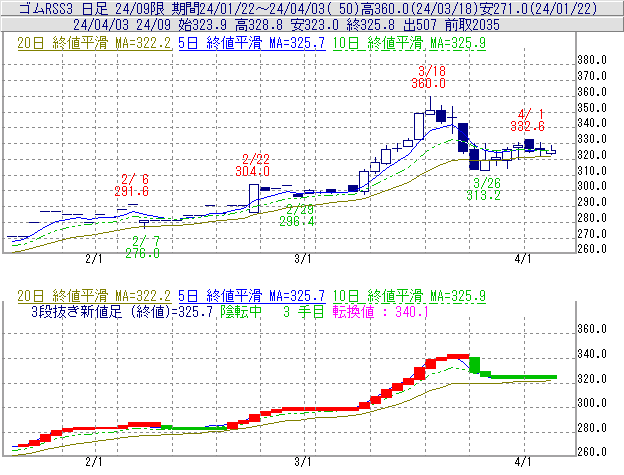Click lower chart '20日 終値平滑 MA=322.2' legend

pyautogui.click(x=94, y=296)
